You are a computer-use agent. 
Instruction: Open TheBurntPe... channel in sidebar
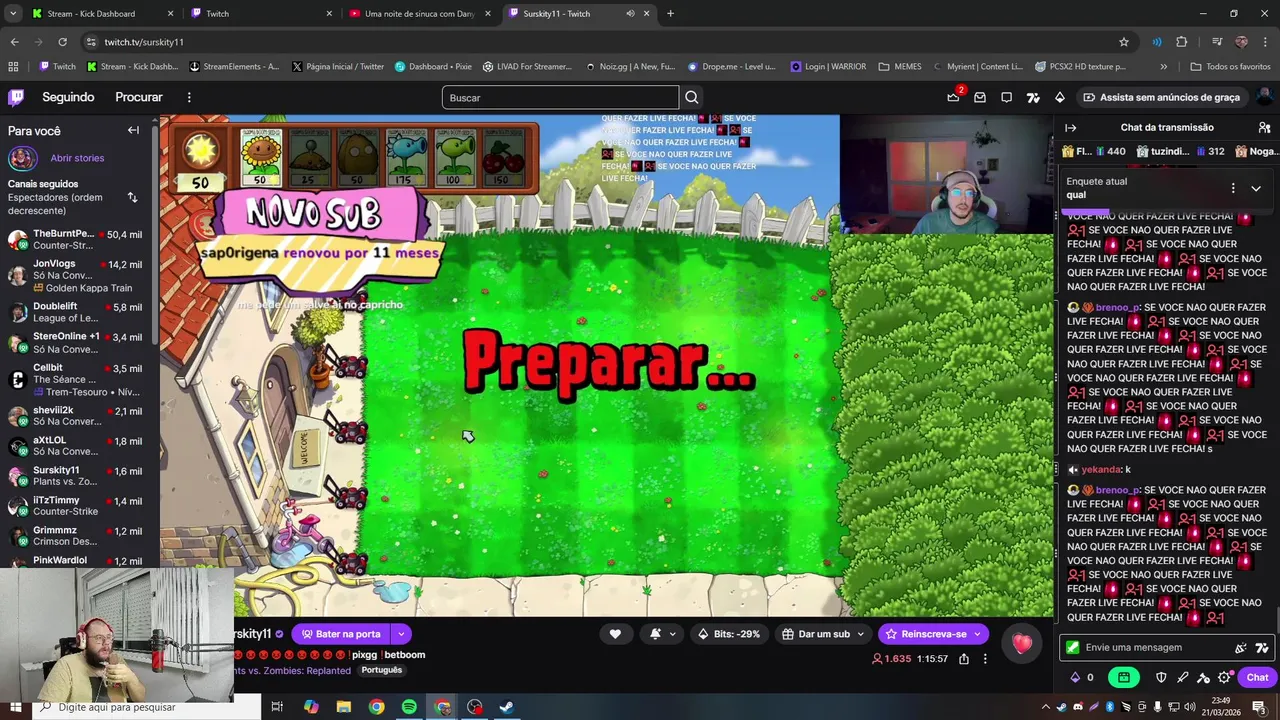78,239
